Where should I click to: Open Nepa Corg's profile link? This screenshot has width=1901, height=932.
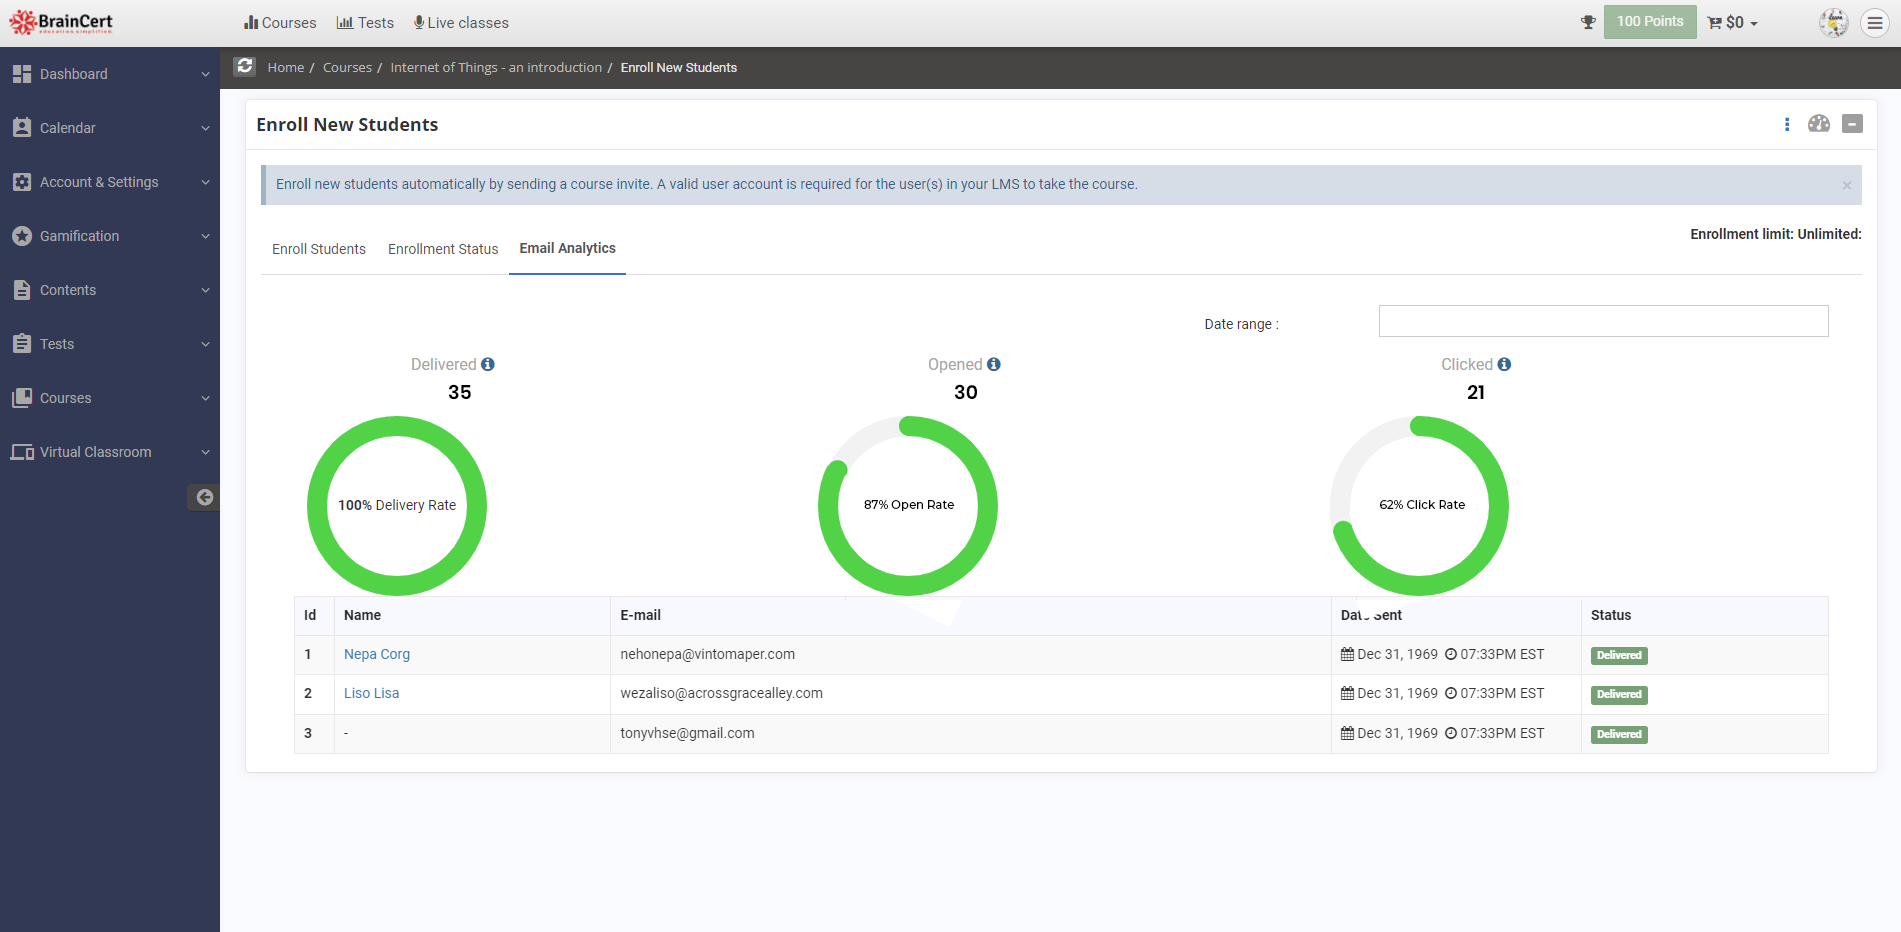click(376, 654)
